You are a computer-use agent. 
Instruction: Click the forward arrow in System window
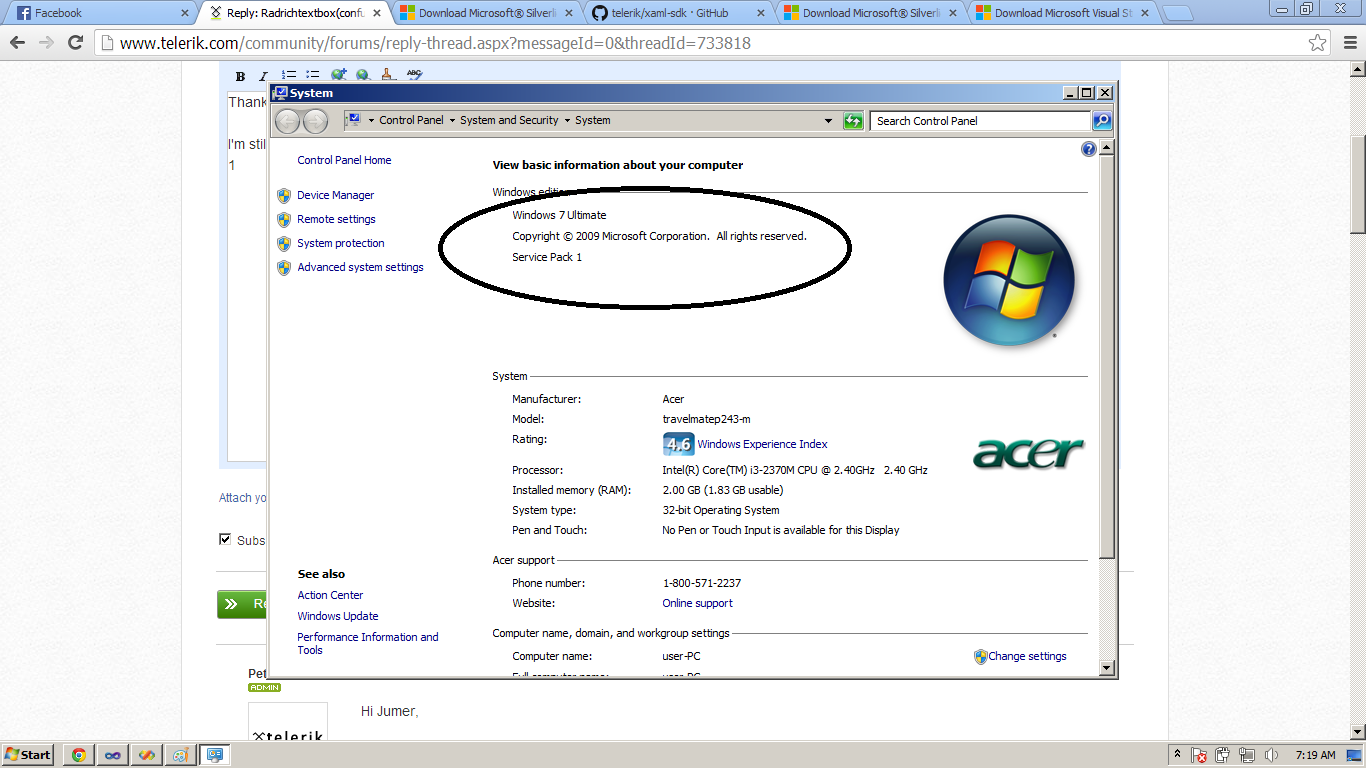(315, 121)
